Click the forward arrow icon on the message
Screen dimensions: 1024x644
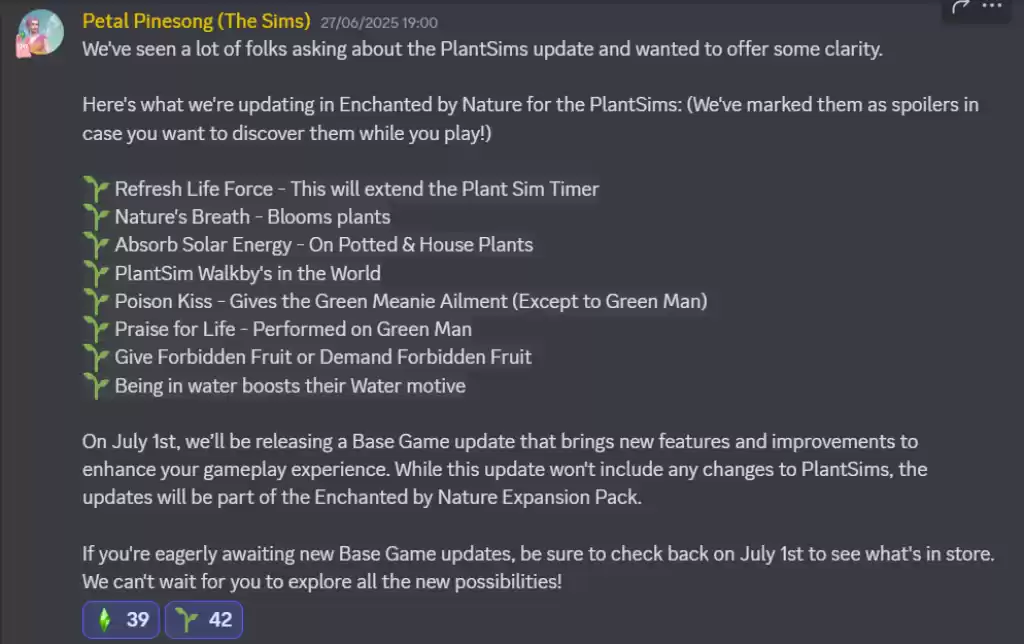pyautogui.click(x=962, y=7)
